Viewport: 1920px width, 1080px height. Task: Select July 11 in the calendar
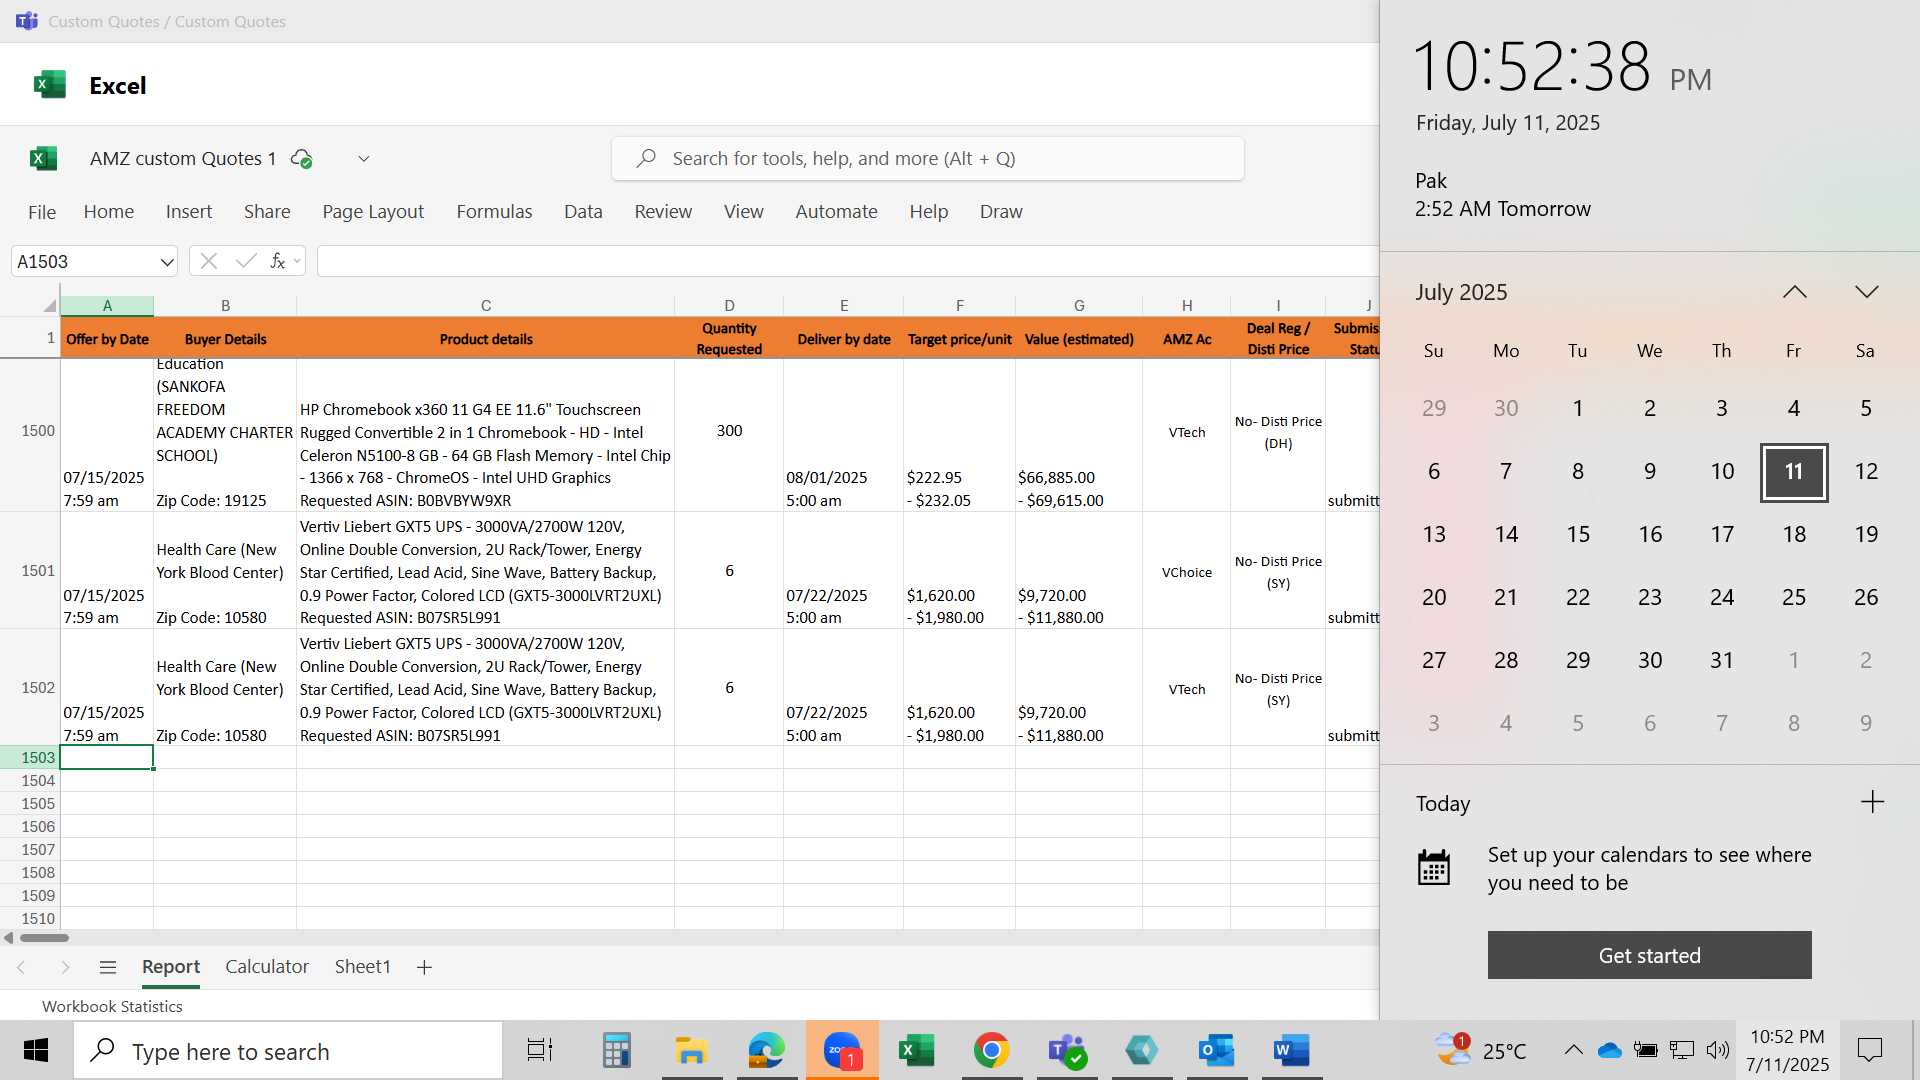(1794, 472)
